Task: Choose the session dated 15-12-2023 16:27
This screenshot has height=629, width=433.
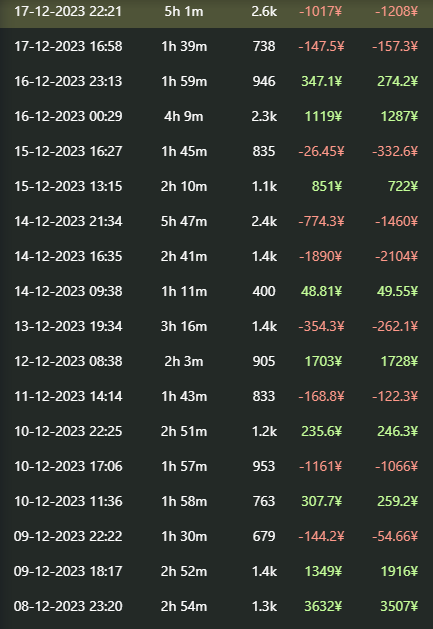Action: coord(216,151)
